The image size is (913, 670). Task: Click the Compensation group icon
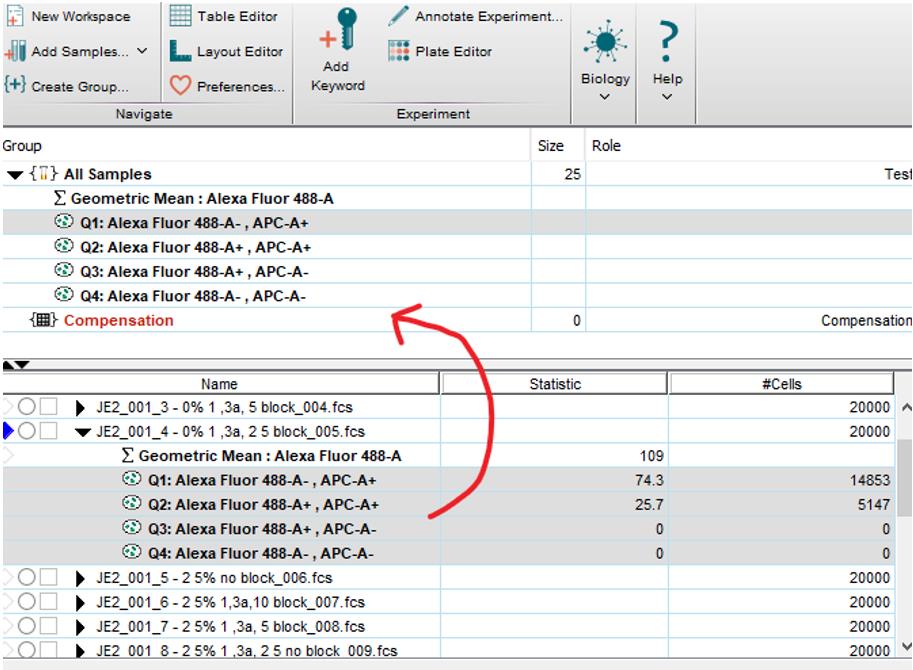[44, 320]
